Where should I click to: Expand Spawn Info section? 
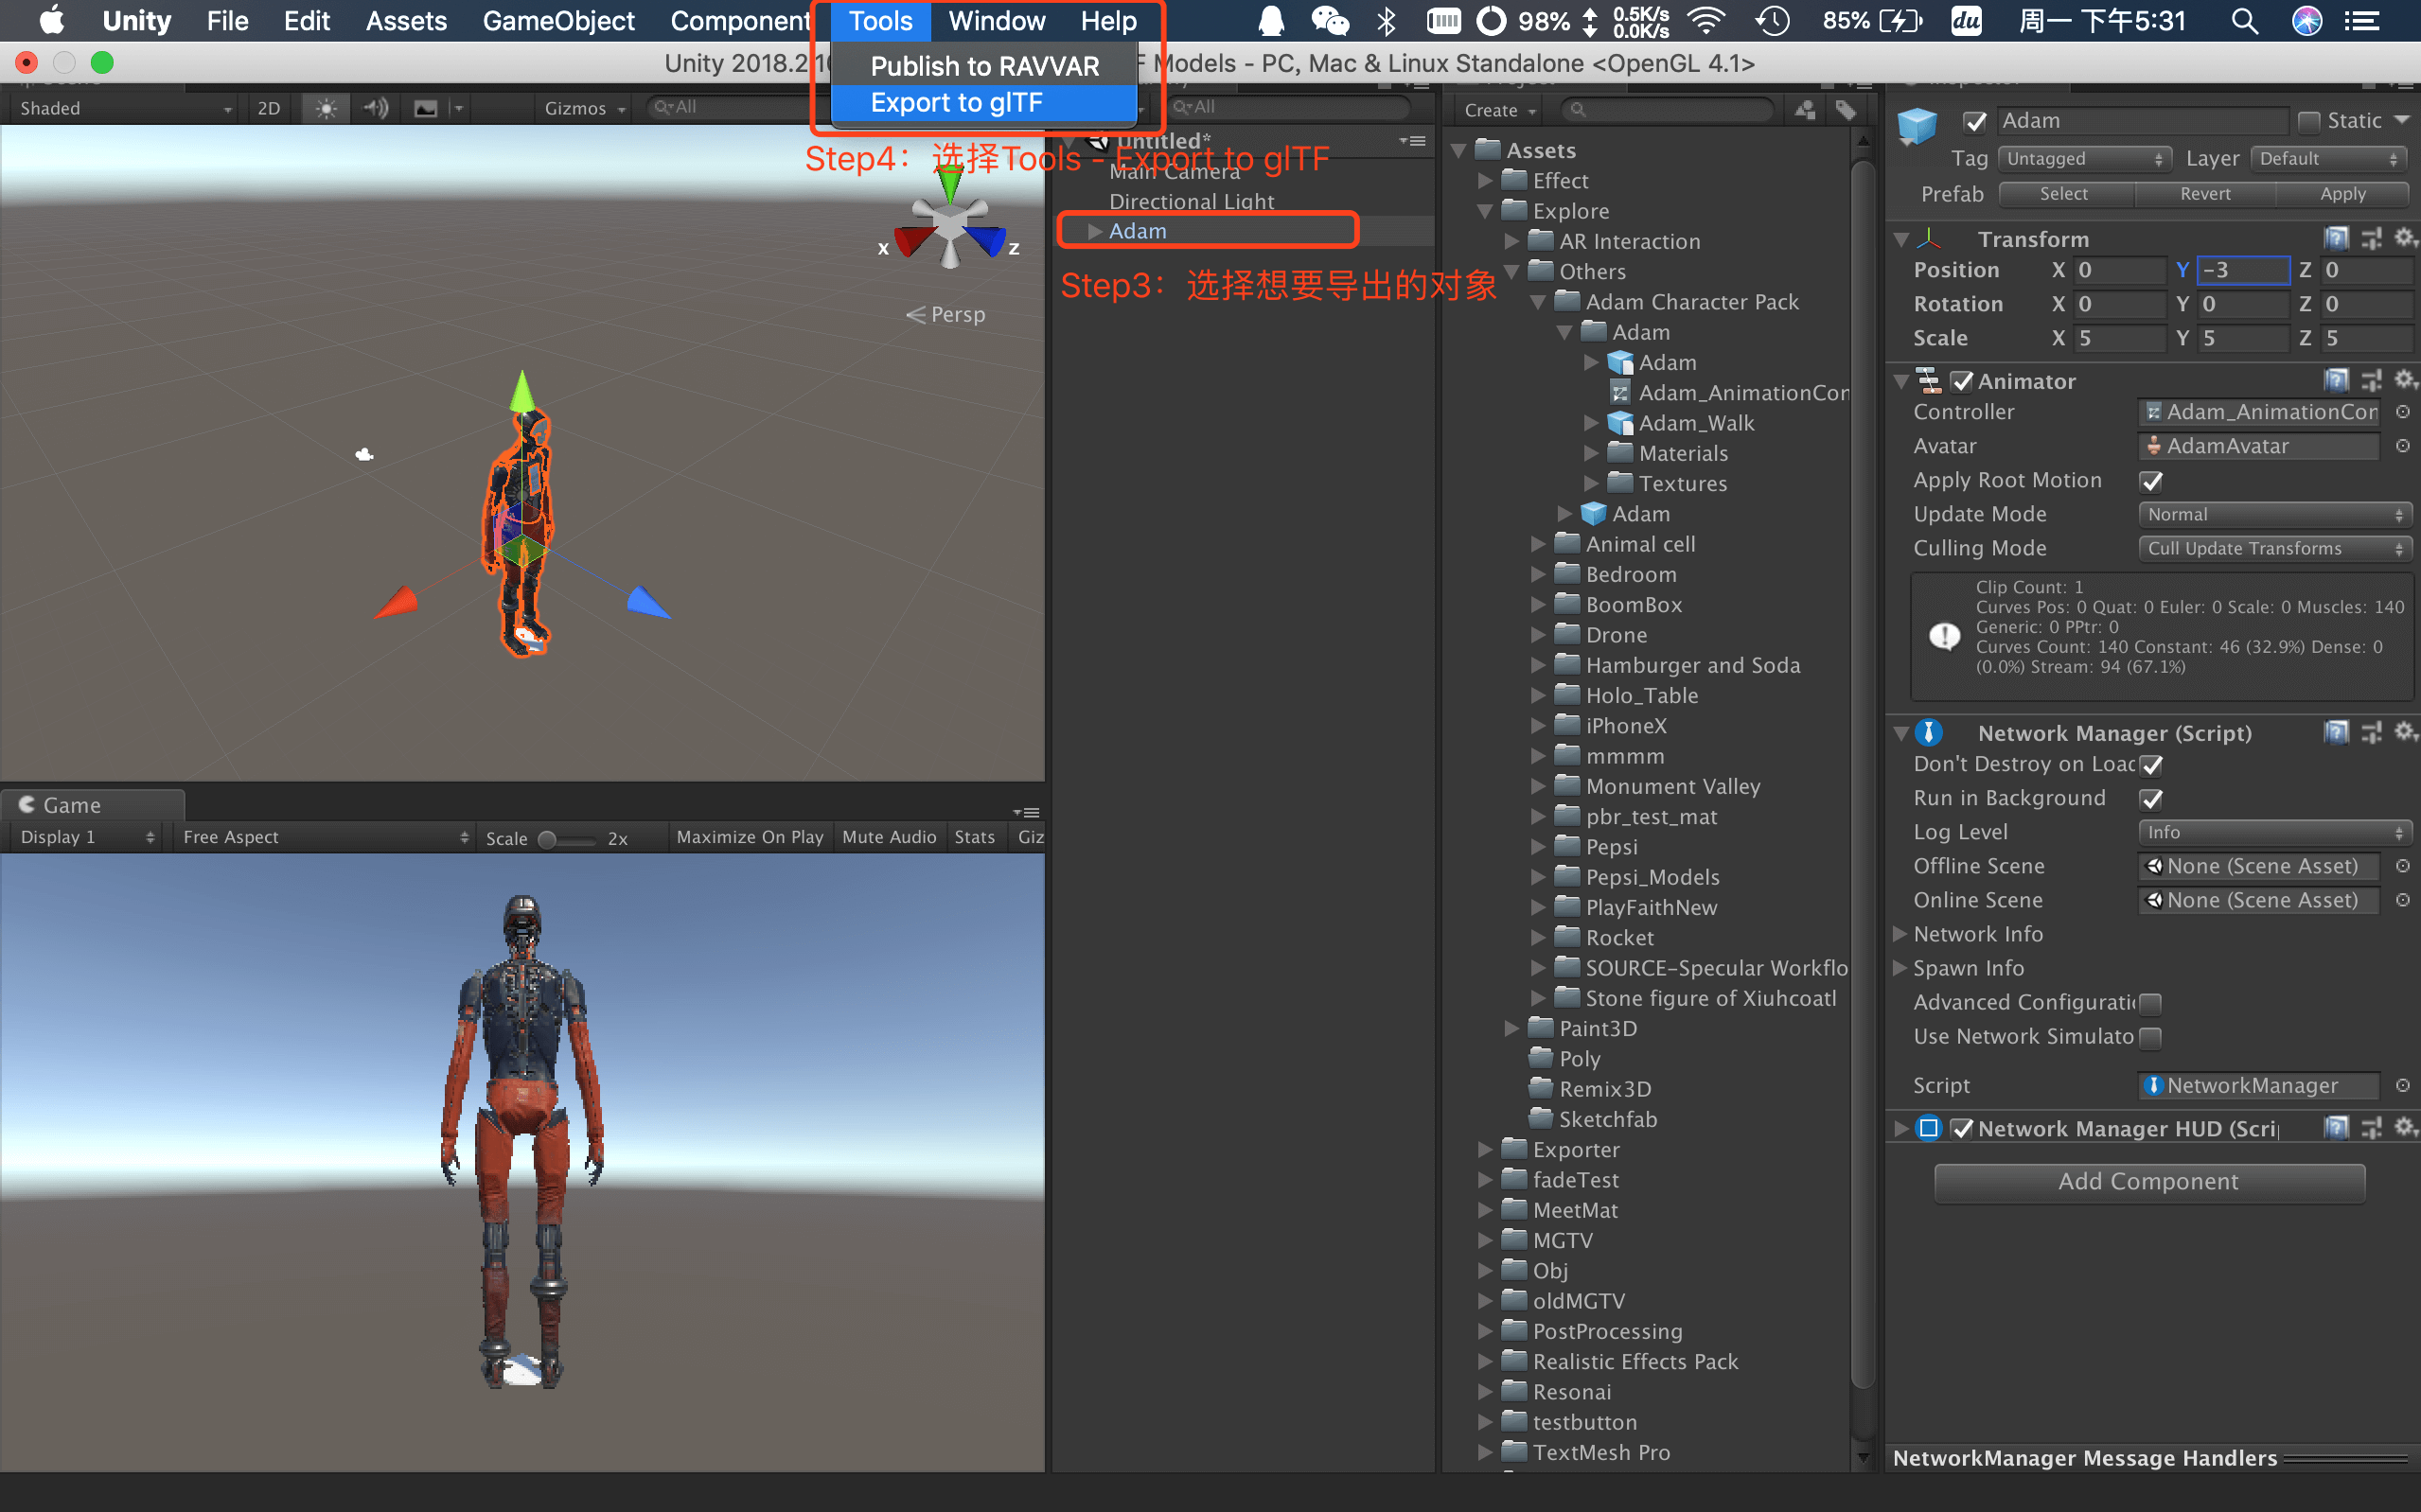tap(1900, 967)
